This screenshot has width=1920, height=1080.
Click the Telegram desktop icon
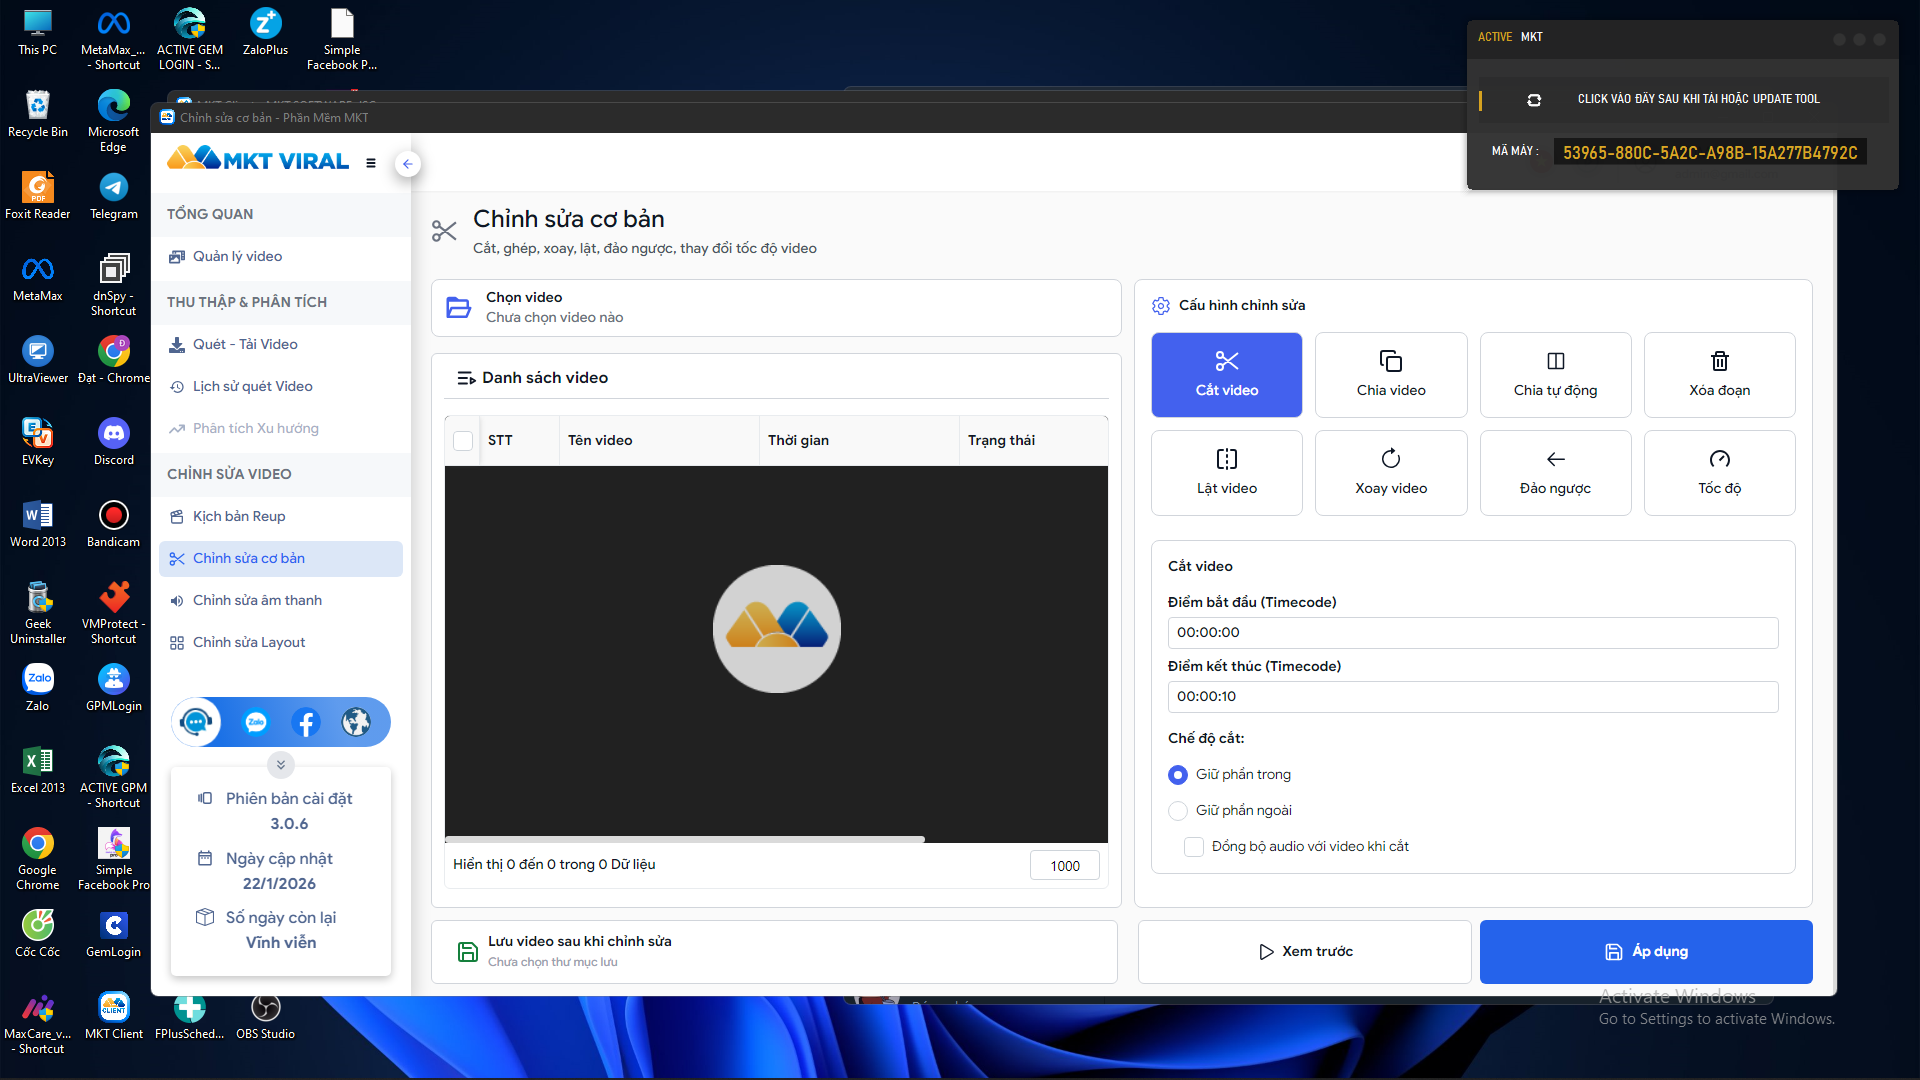point(114,197)
